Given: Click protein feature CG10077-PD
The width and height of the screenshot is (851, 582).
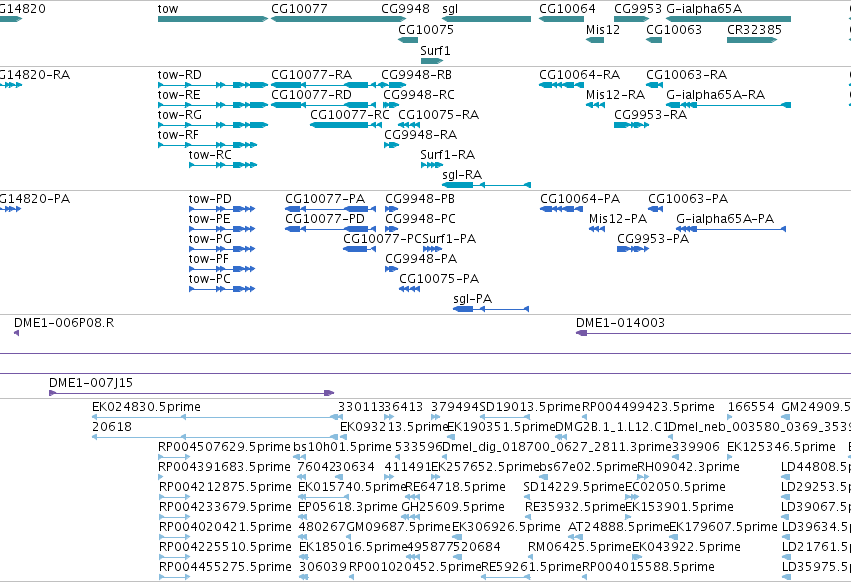Looking at the screenshot, I should 331,229.
